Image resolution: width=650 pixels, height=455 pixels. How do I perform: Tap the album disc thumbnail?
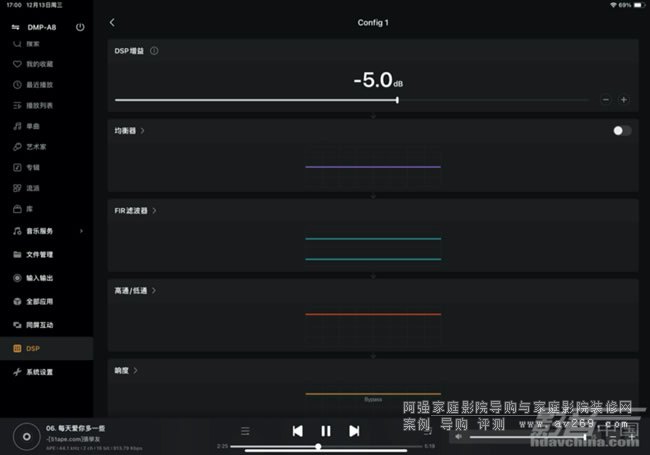pyautogui.click(x=27, y=436)
